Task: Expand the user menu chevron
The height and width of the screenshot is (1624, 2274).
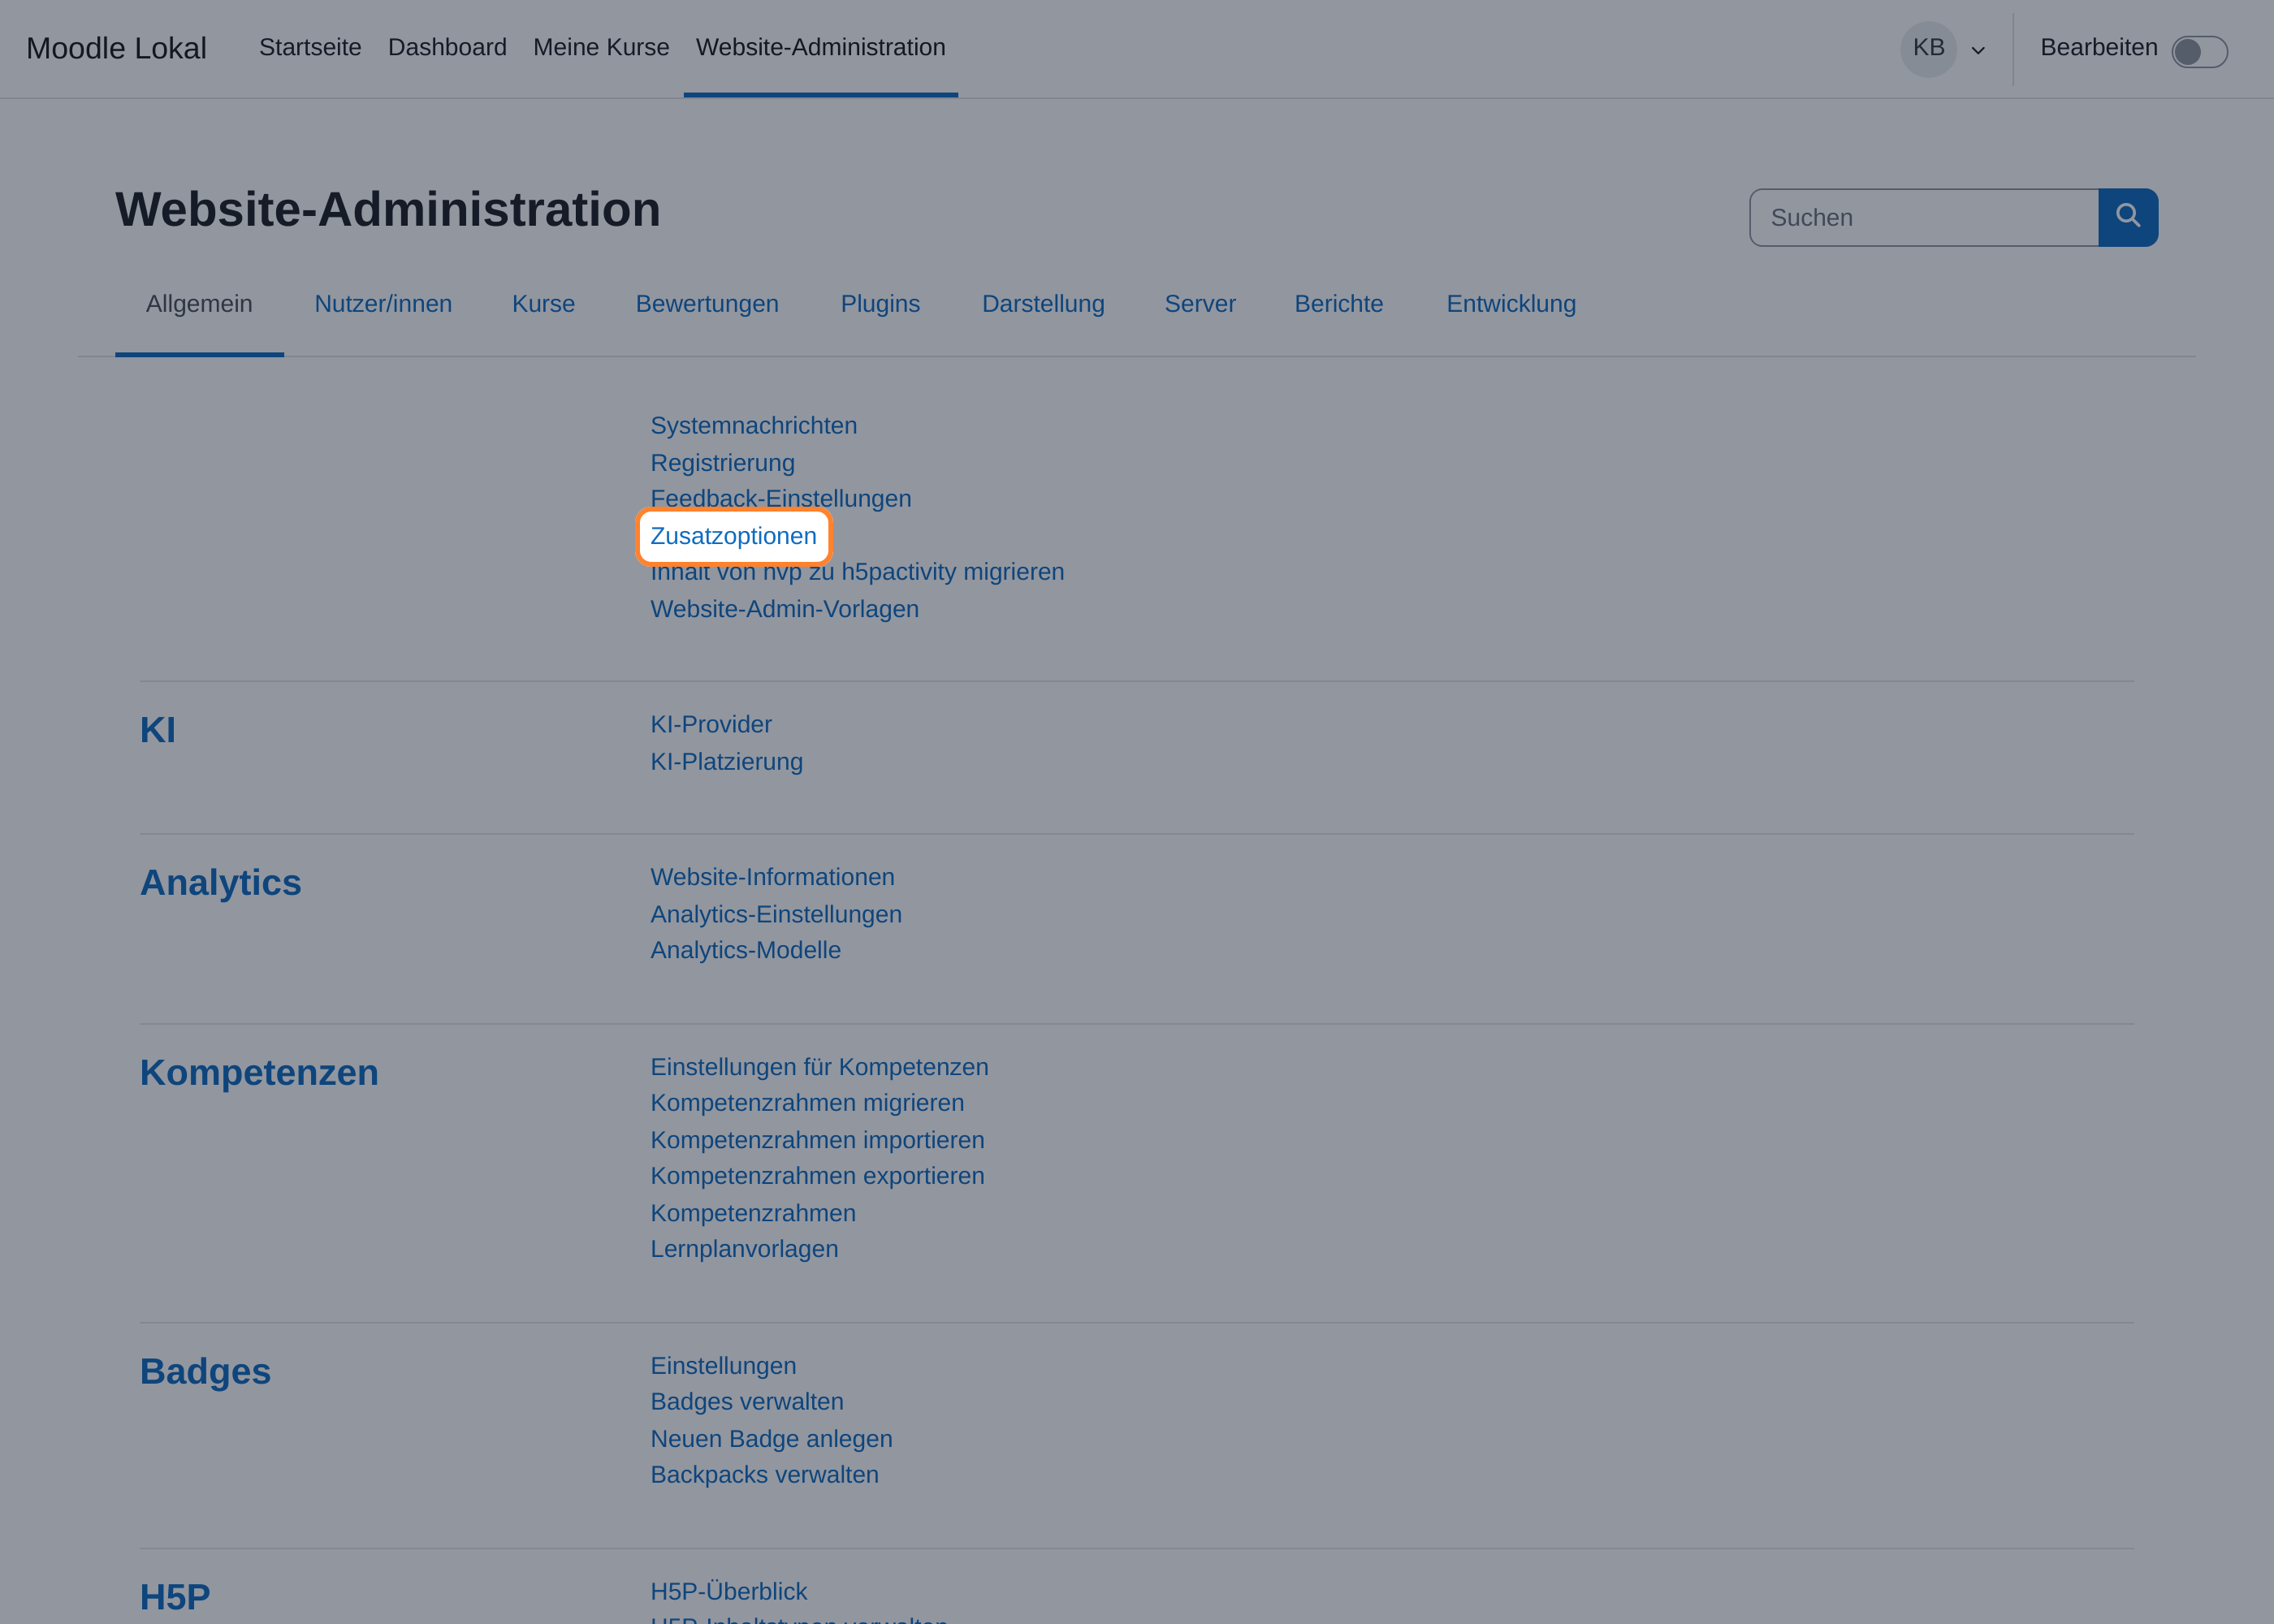Action: (1978, 50)
